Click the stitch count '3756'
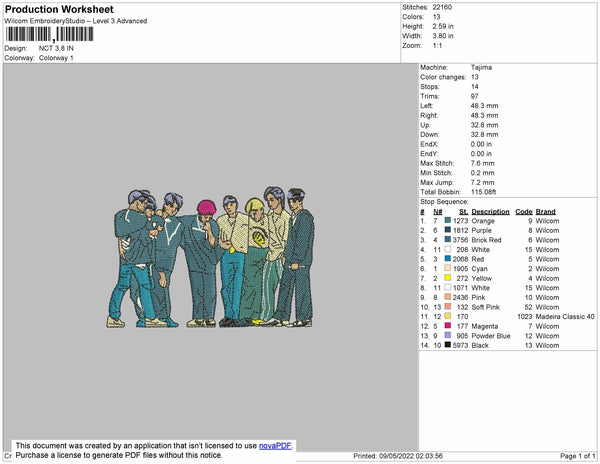Image resolution: width=600 pixels, height=464 pixels. pyautogui.click(x=460, y=240)
